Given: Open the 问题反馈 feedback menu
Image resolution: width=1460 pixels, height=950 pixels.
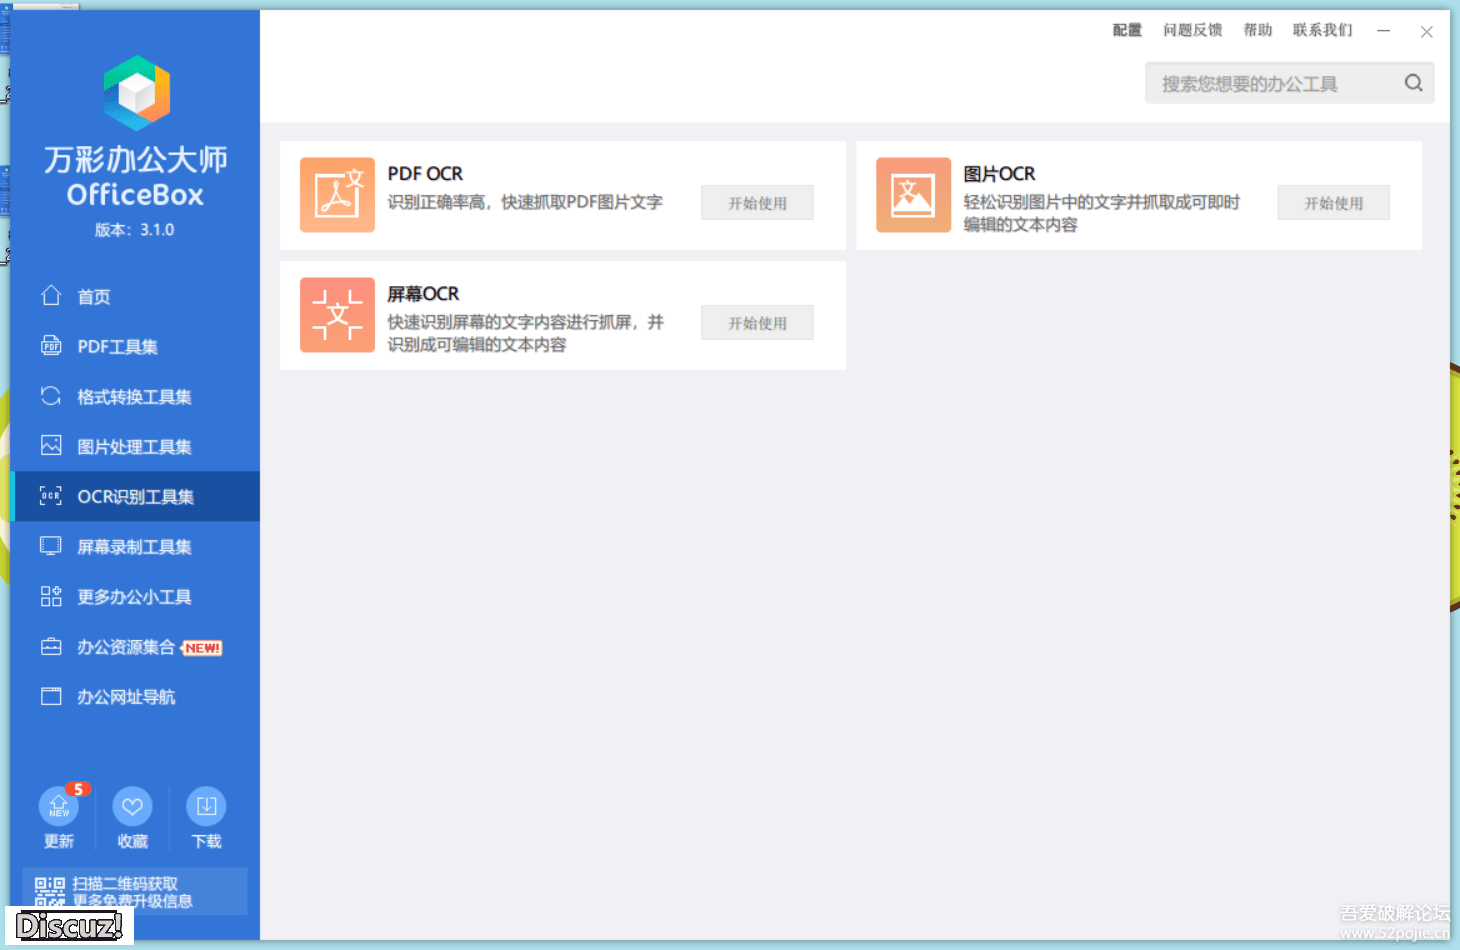Looking at the screenshot, I should tap(1192, 30).
